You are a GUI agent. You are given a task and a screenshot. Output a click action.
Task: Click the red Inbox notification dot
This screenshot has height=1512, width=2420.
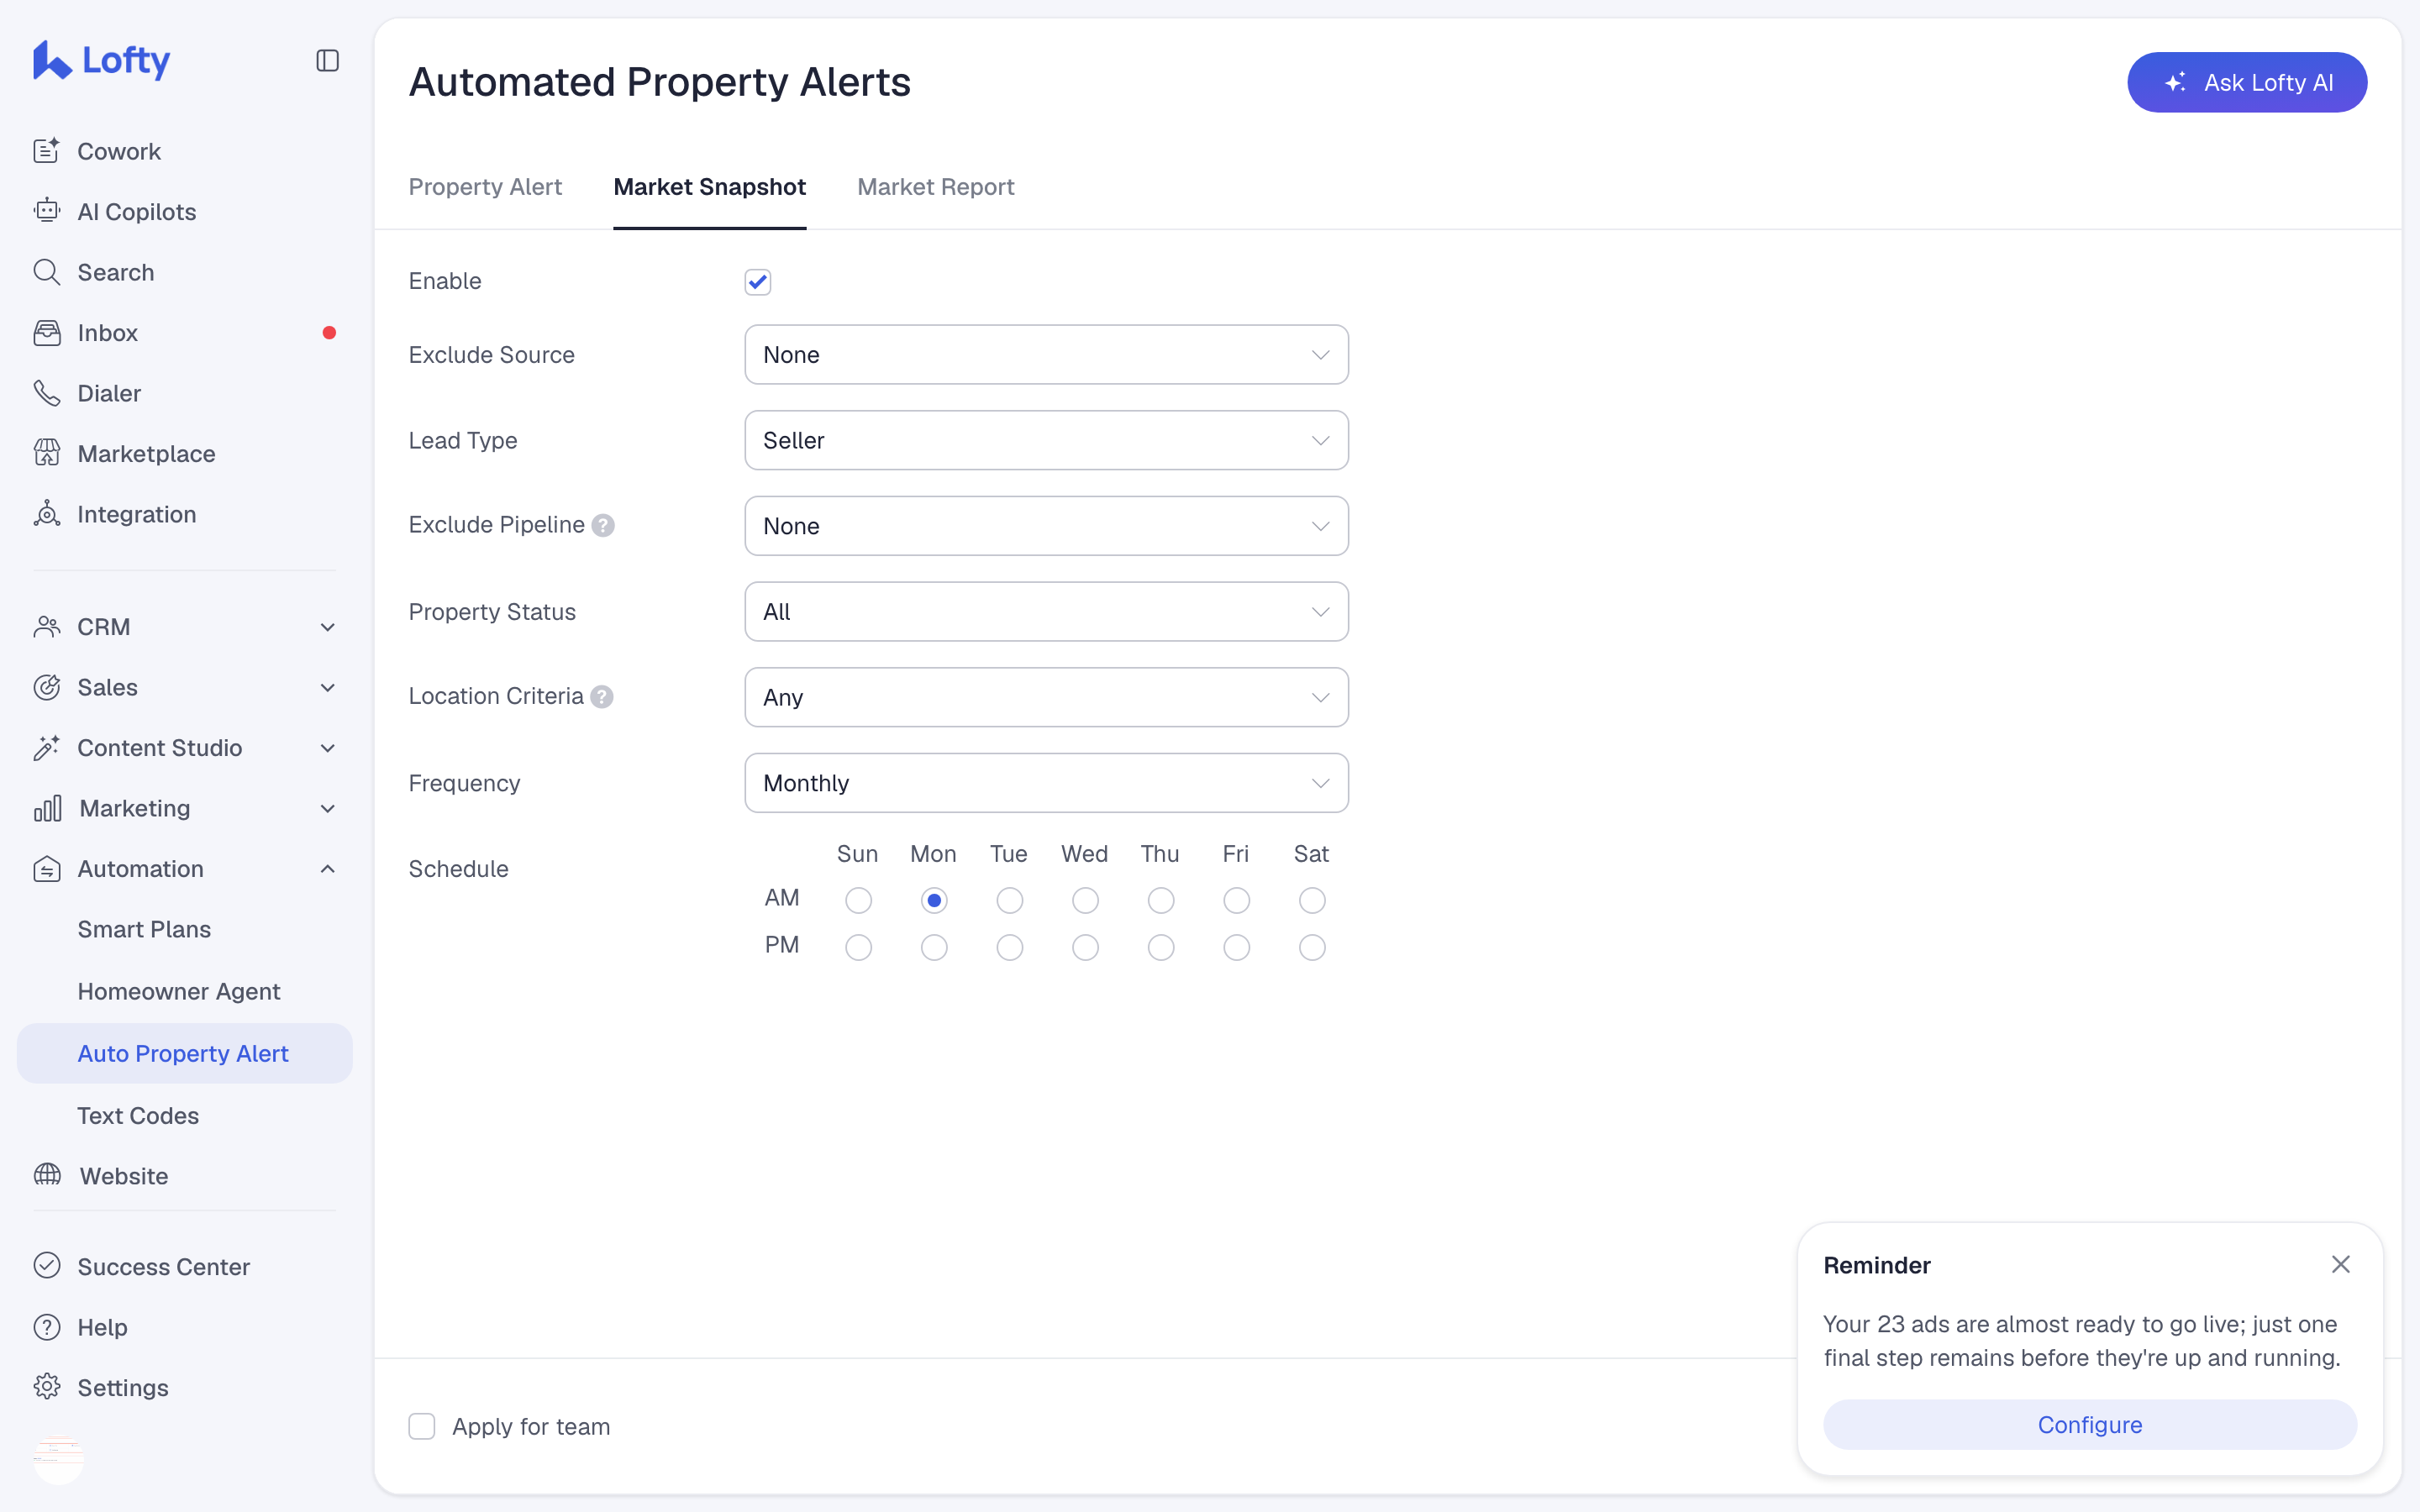click(x=329, y=333)
